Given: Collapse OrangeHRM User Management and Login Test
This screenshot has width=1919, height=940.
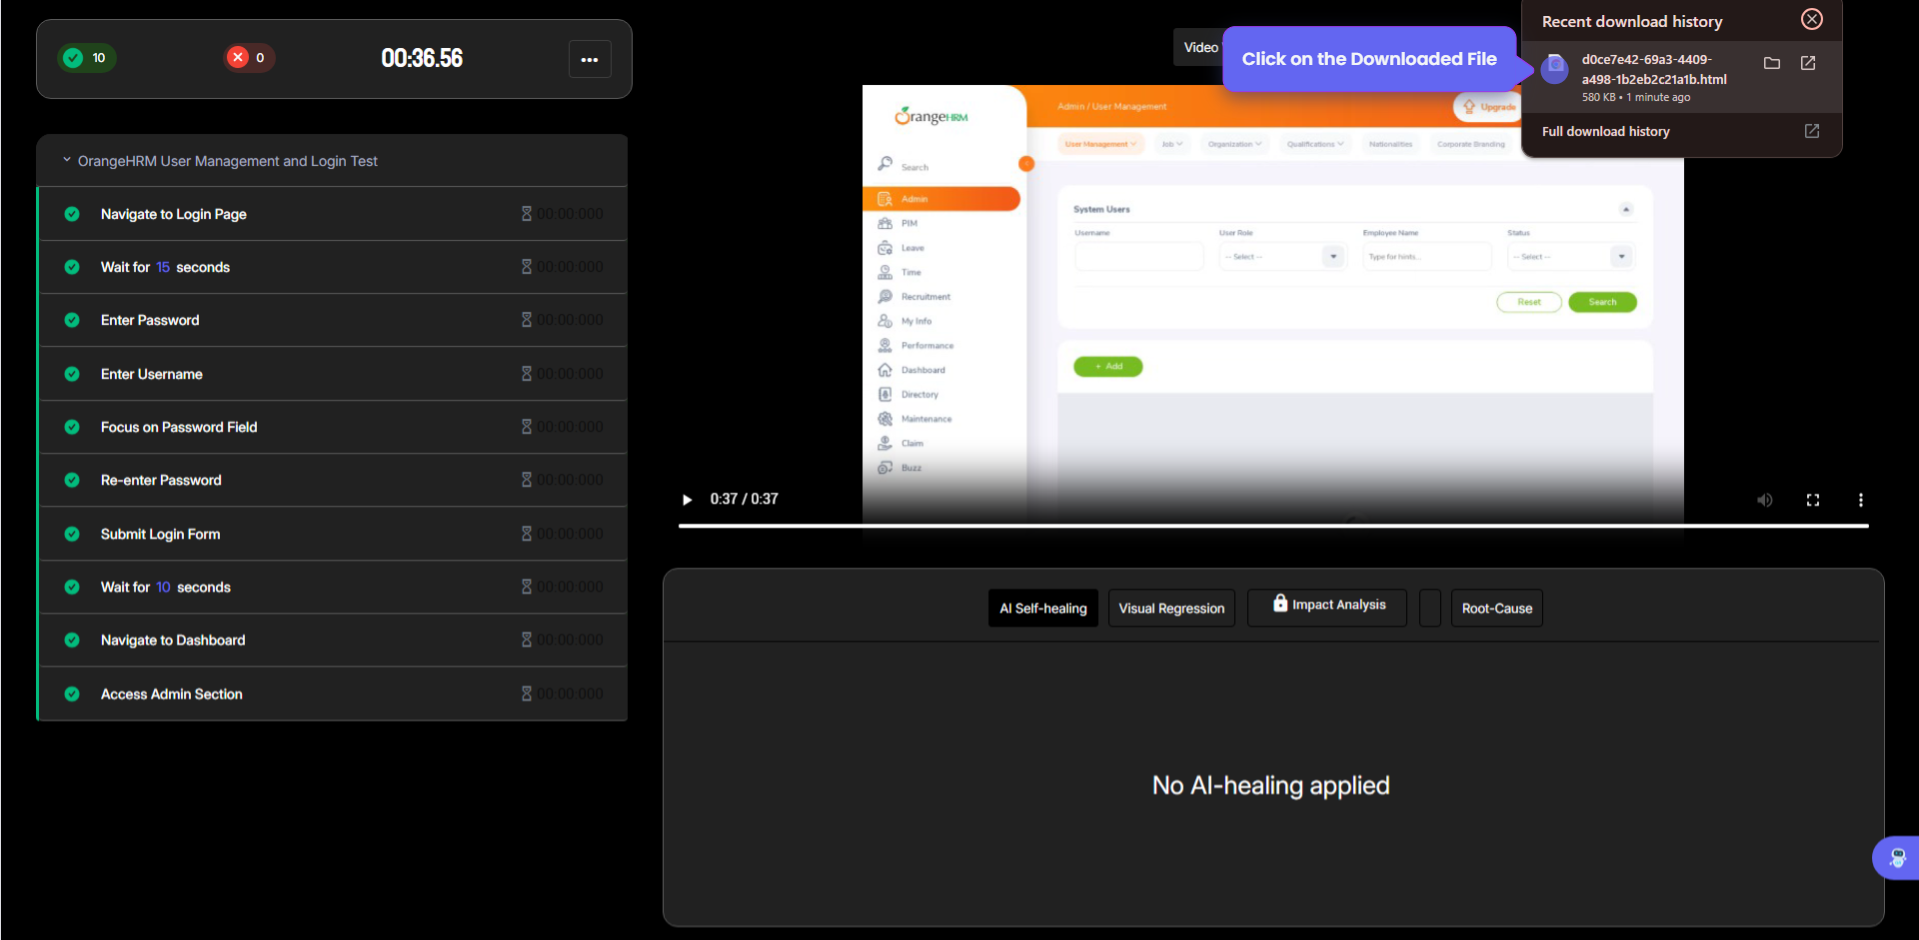Looking at the screenshot, I should (67, 160).
